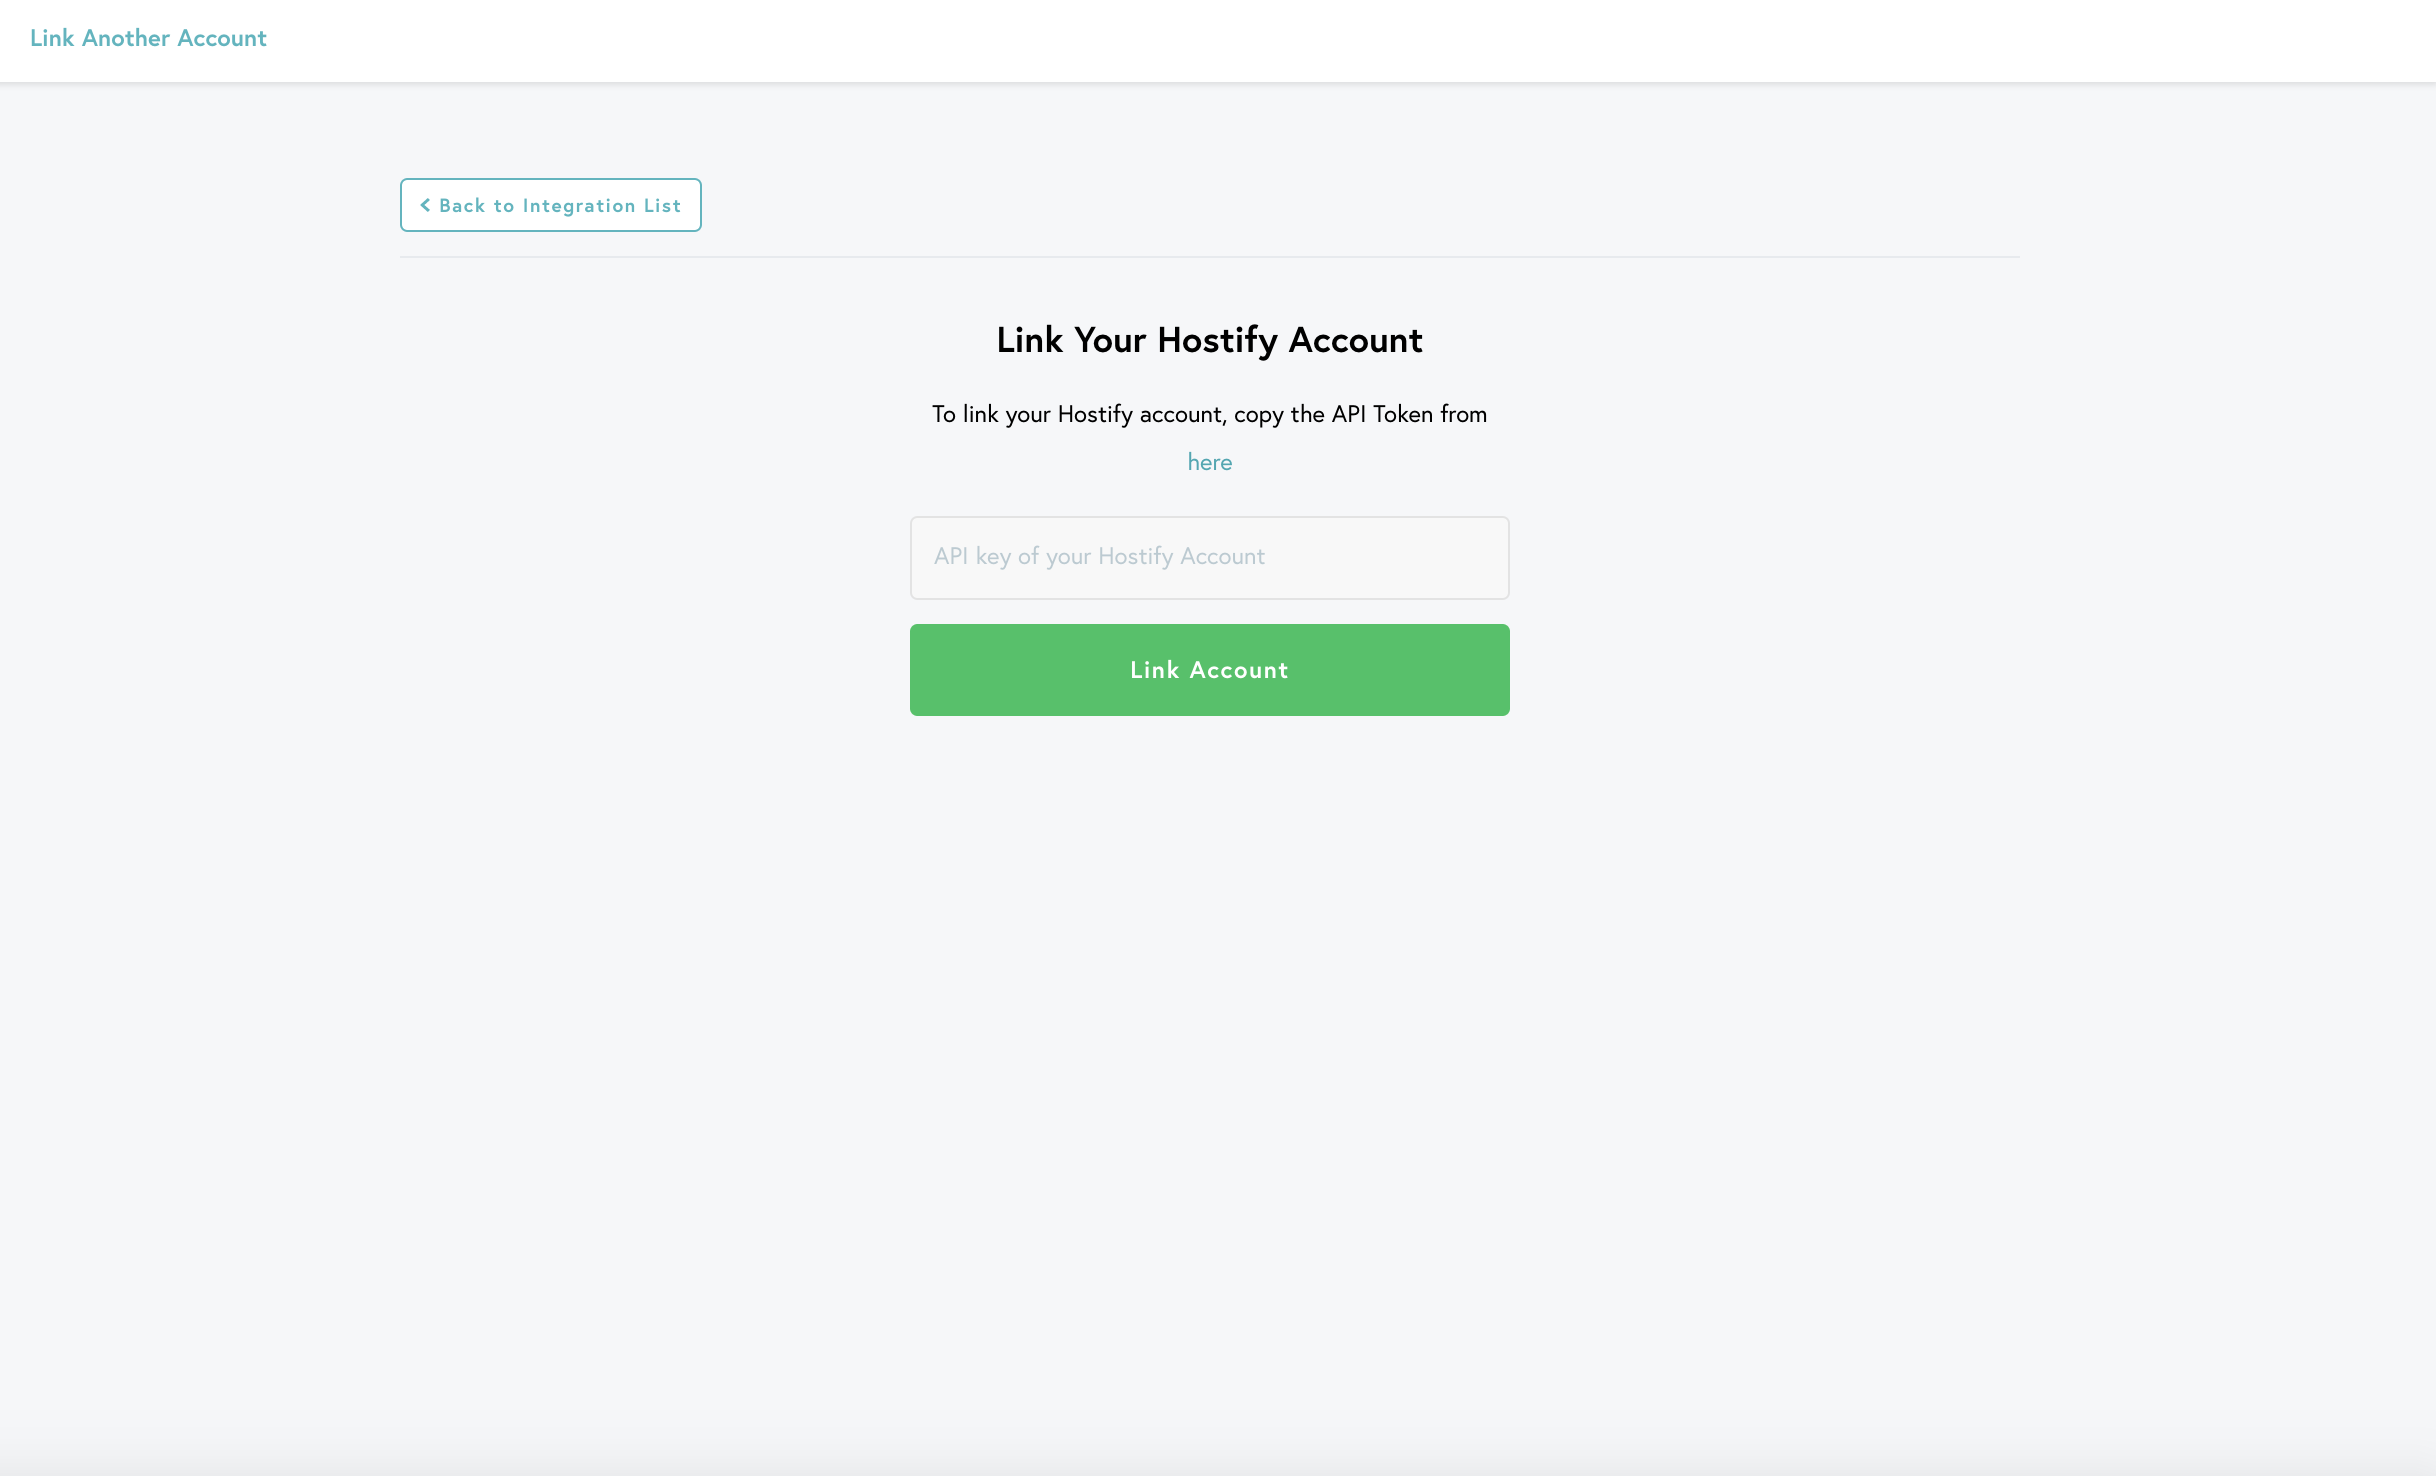Submit the form with Link Account

tap(1209, 670)
